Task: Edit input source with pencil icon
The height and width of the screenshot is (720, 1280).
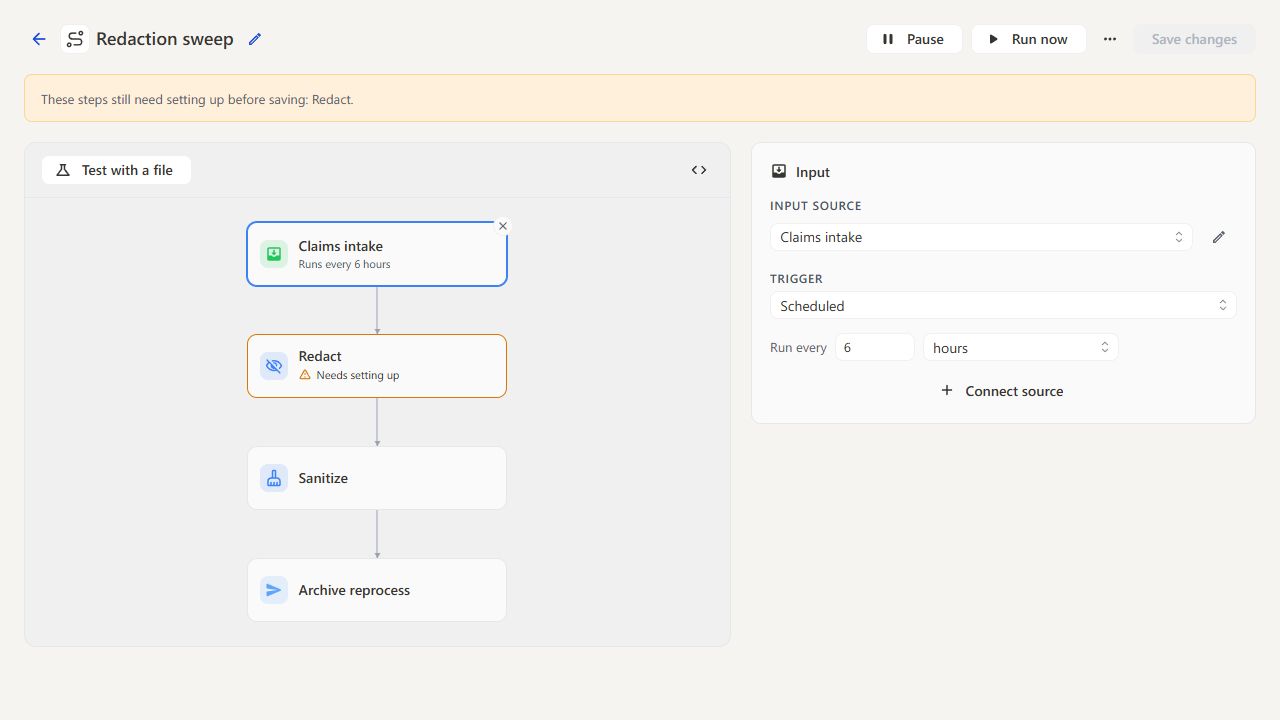Action: [x=1219, y=237]
